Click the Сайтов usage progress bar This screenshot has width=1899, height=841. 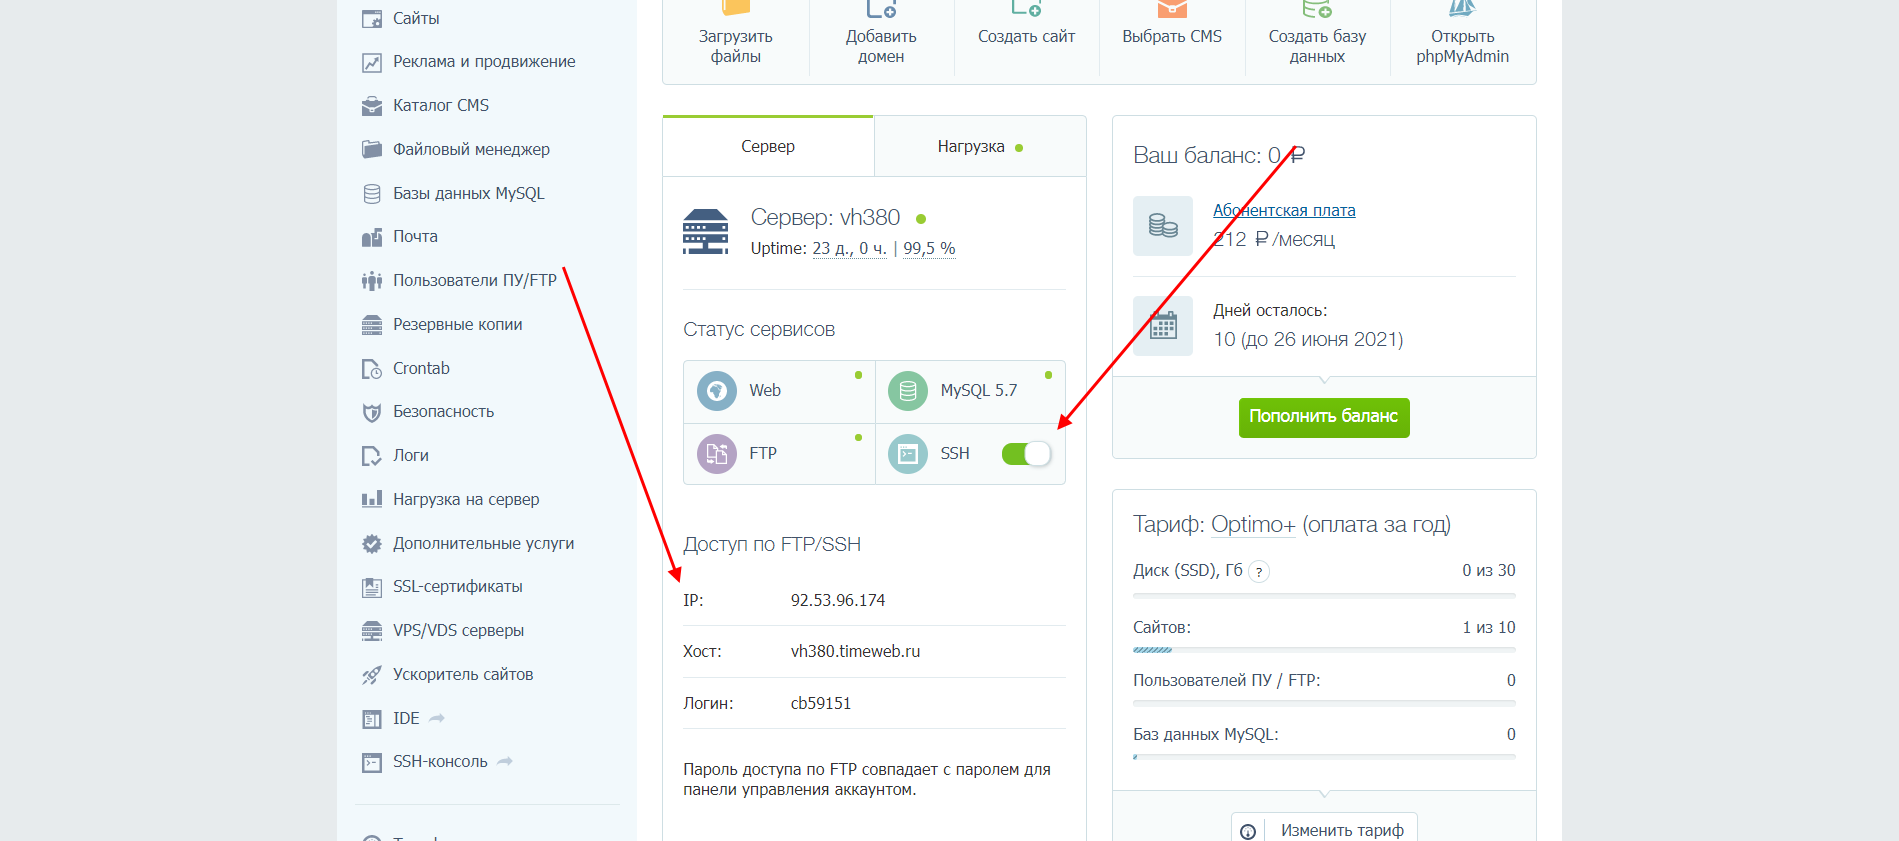[x=1324, y=650]
